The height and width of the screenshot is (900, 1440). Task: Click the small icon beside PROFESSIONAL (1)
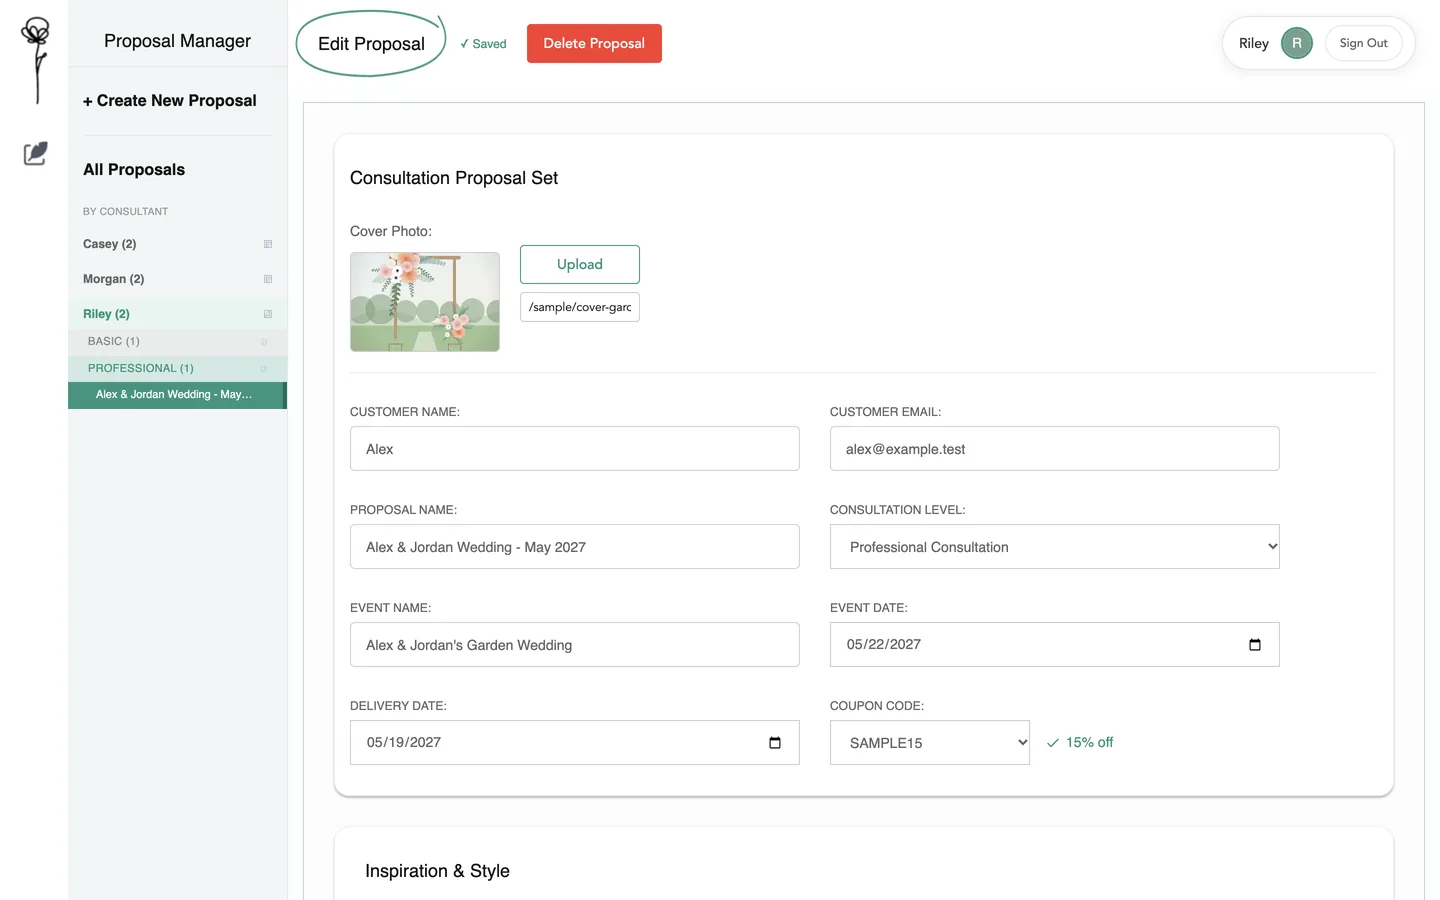[x=264, y=369]
